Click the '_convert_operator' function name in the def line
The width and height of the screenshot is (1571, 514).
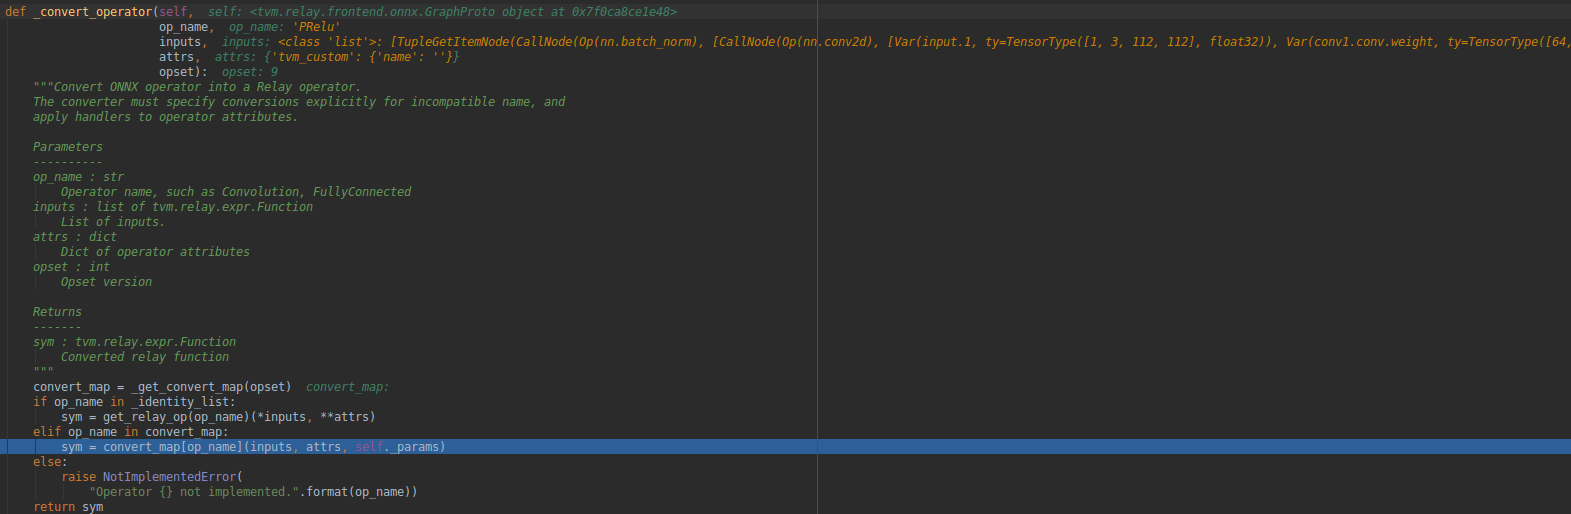(93, 12)
